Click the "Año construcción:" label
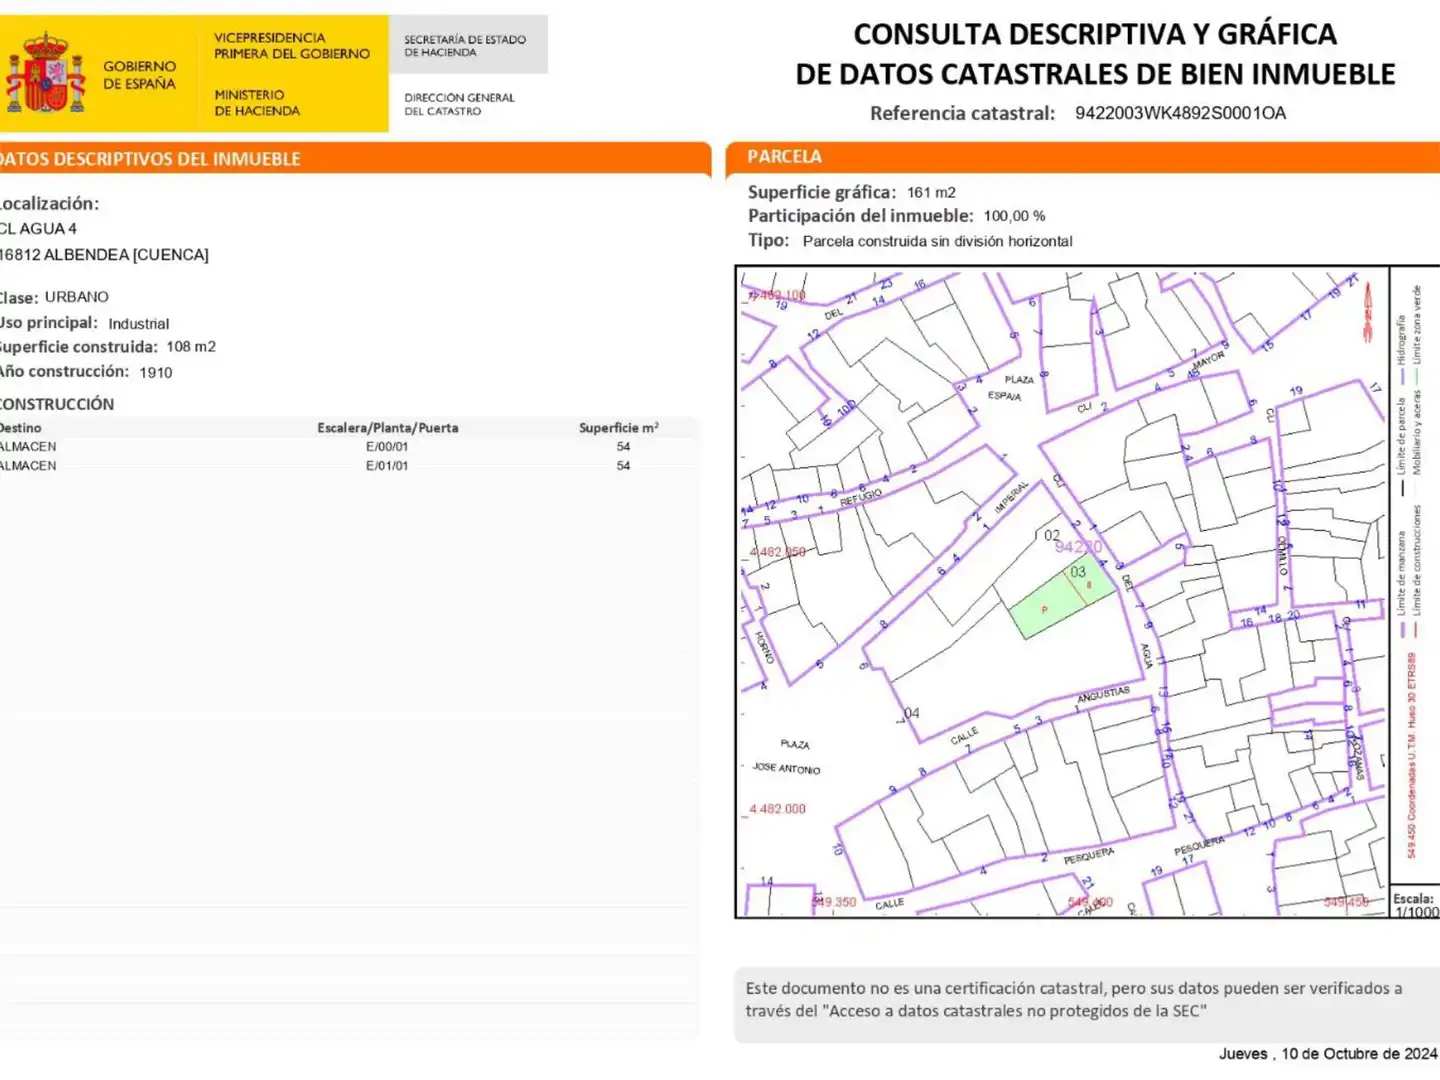1440x1080 pixels. 65,371
